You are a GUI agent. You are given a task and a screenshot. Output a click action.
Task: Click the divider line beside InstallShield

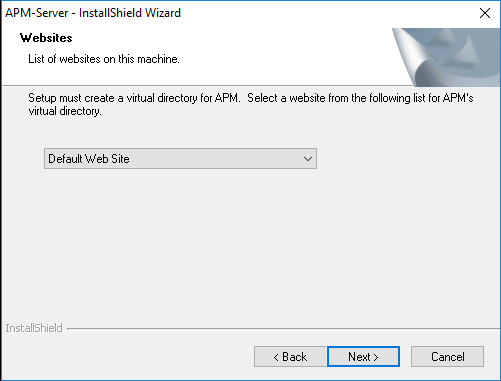click(283, 329)
